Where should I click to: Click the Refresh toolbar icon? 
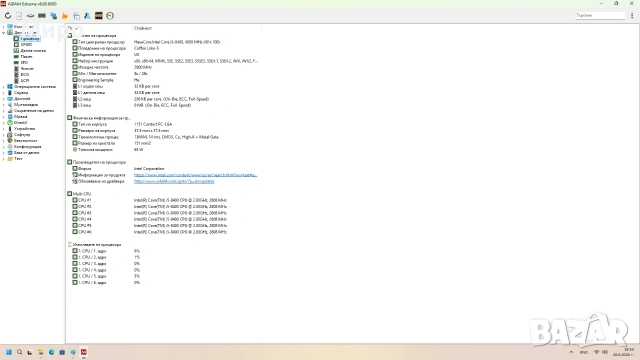(x=8, y=16)
